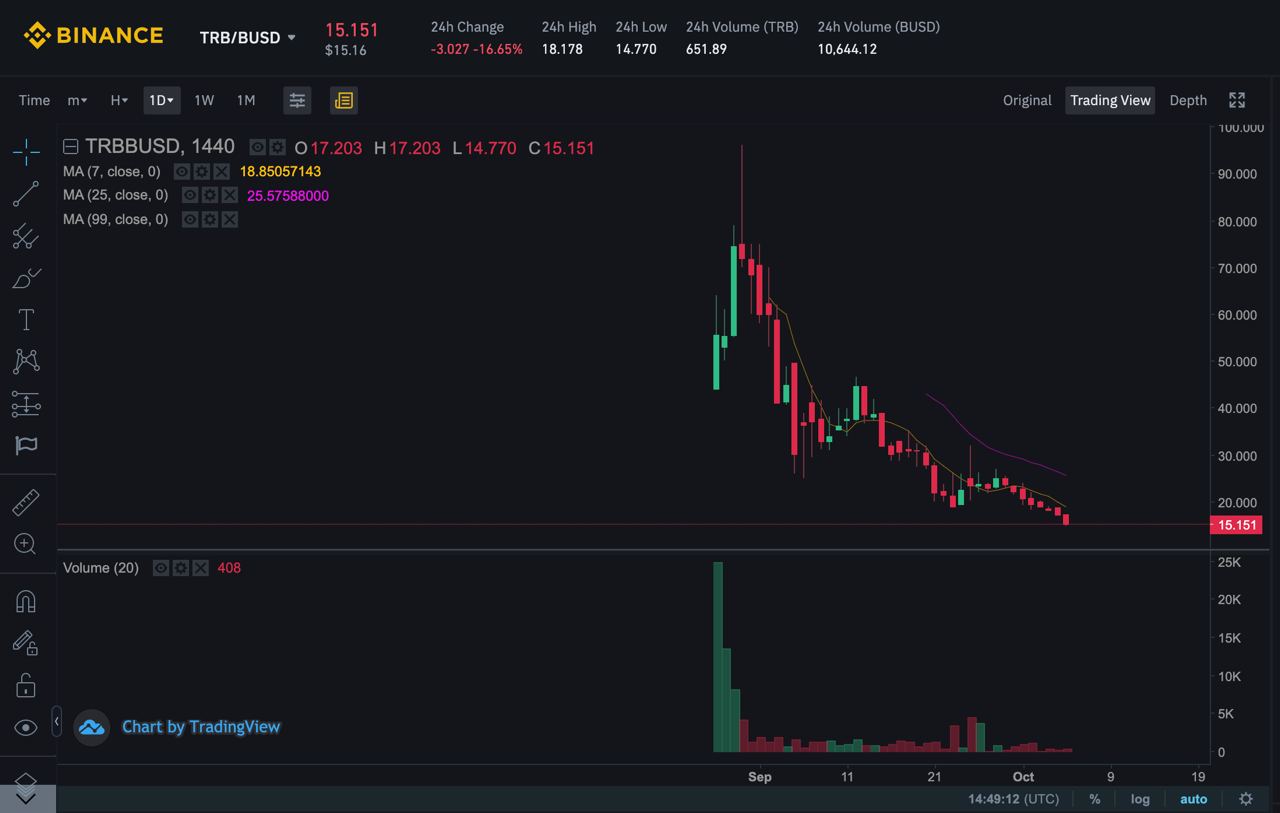Open MA 25 settings gear

[210, 195]
